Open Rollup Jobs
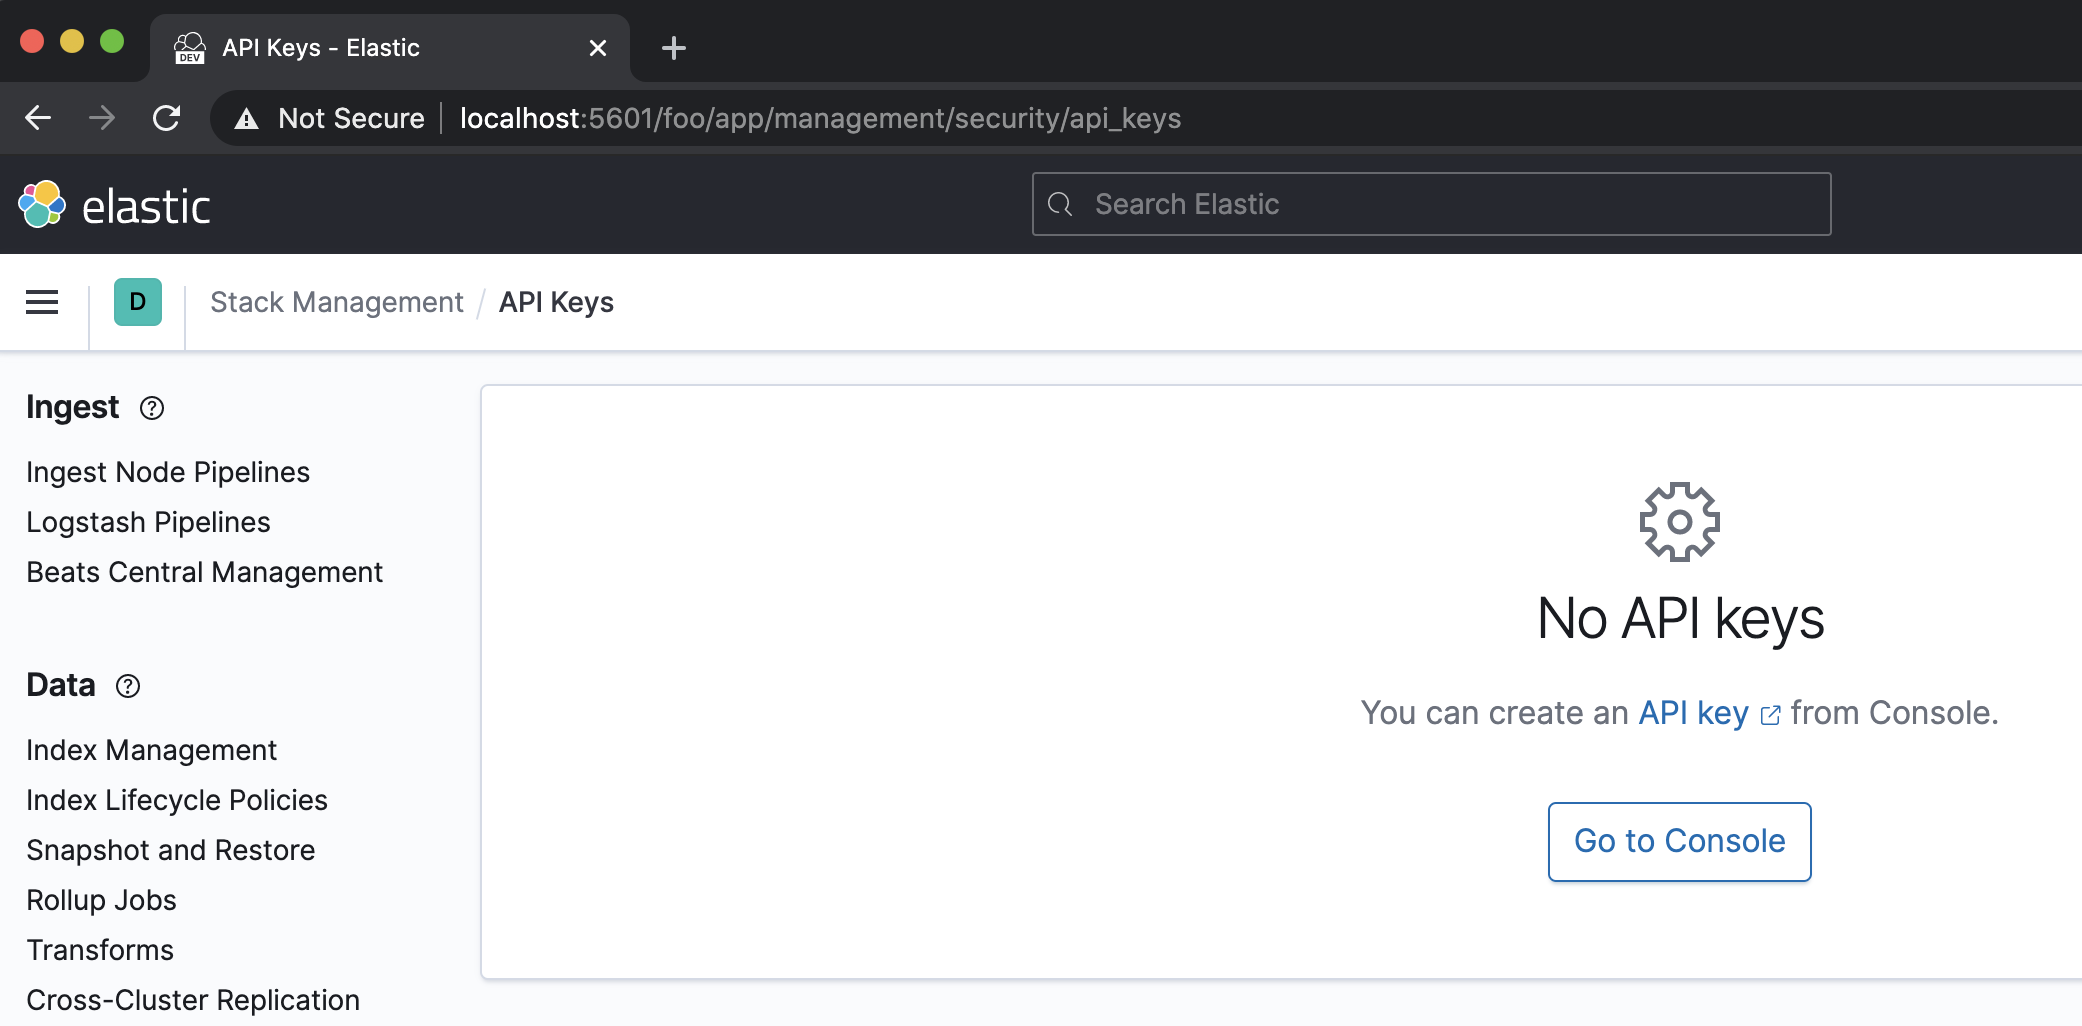The height and width of the screenshot is (1026, 2082). coord(101,900)
